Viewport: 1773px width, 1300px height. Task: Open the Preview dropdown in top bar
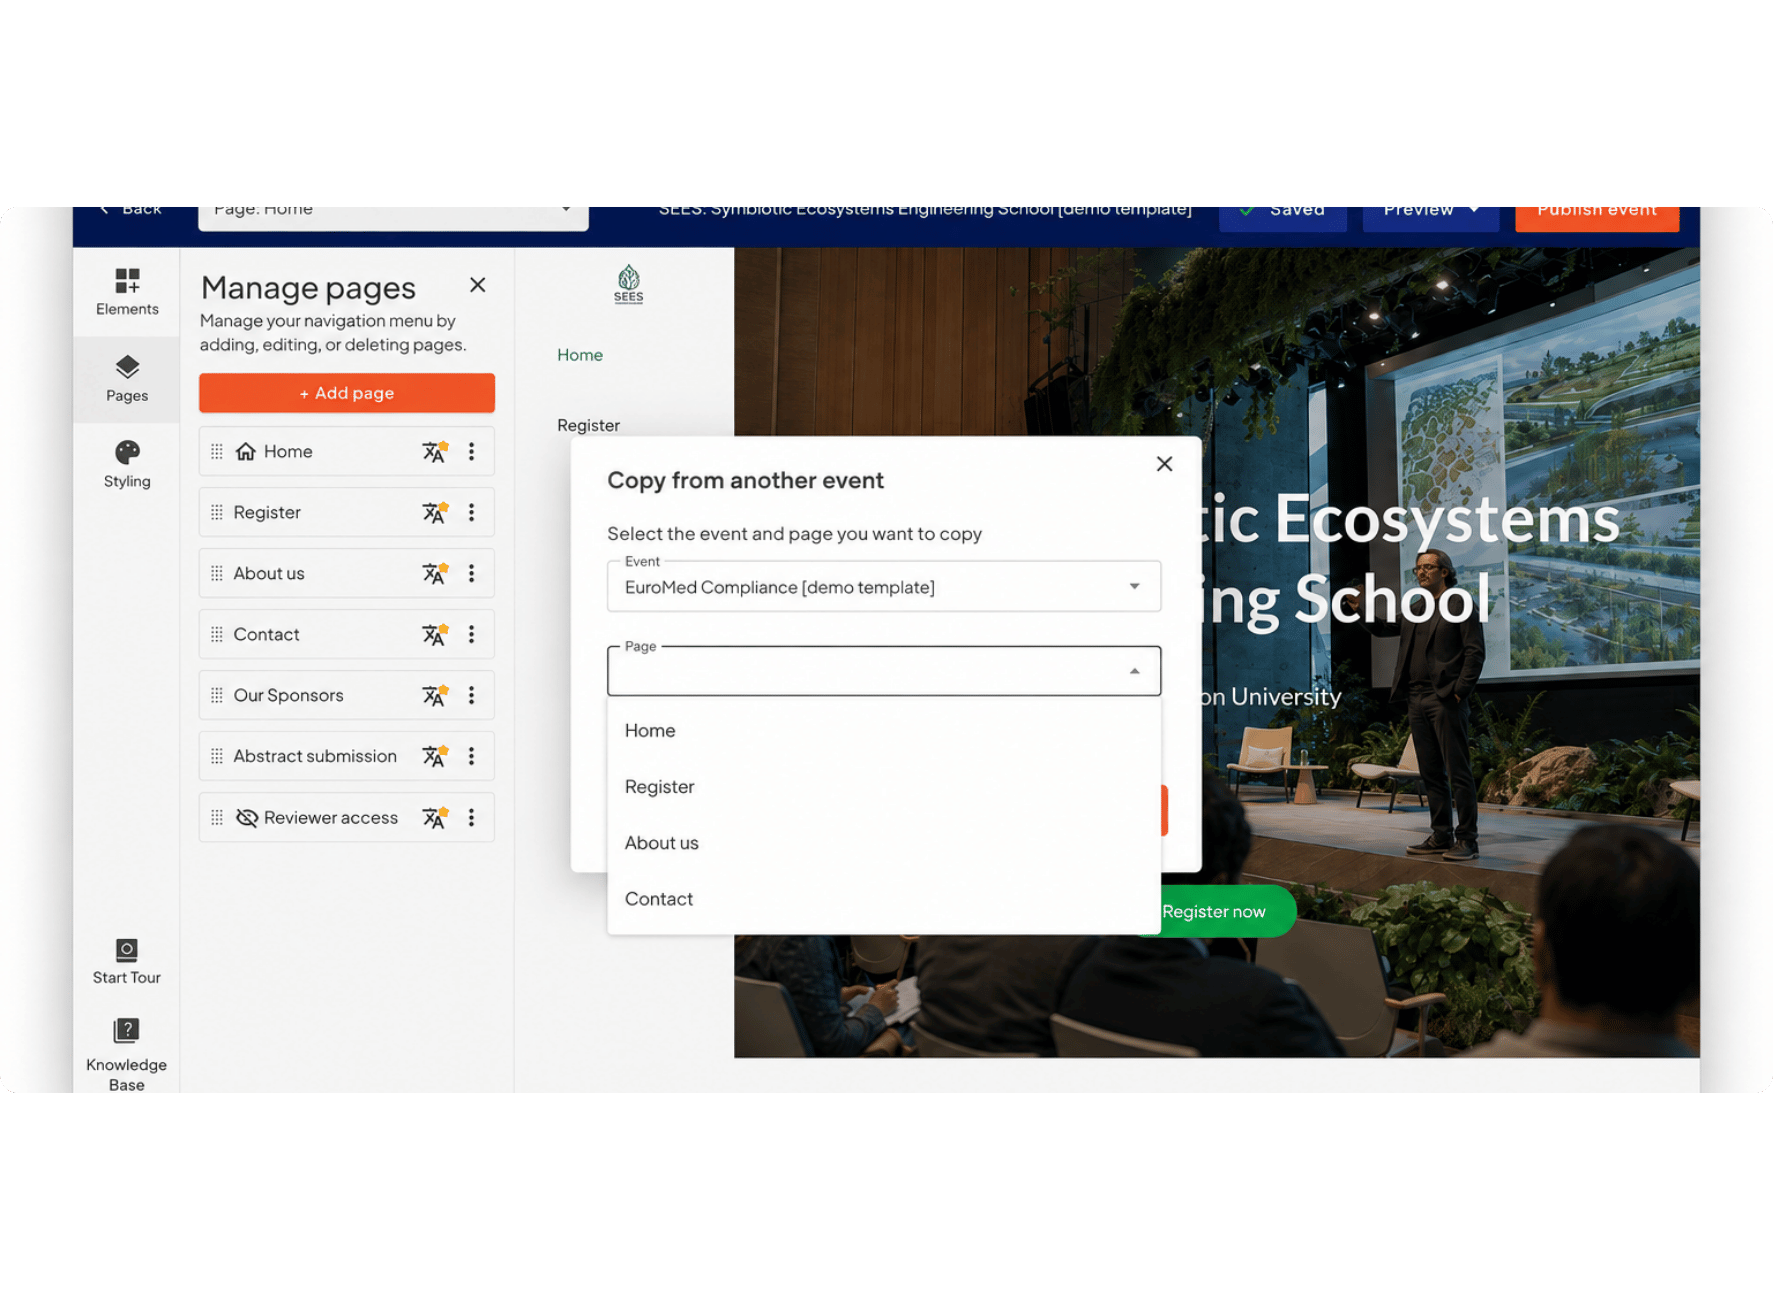coord(1430,212)
